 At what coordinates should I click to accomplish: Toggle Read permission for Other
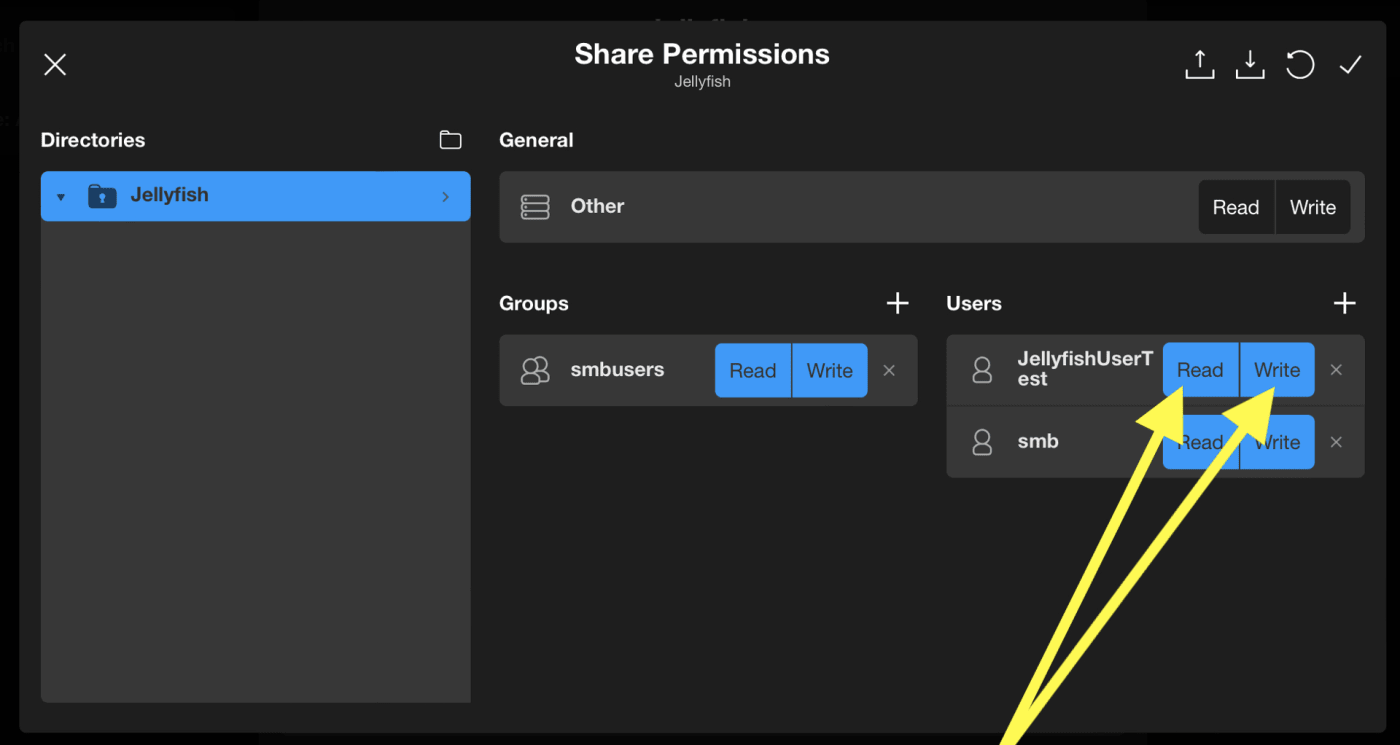coord(1236,207)
